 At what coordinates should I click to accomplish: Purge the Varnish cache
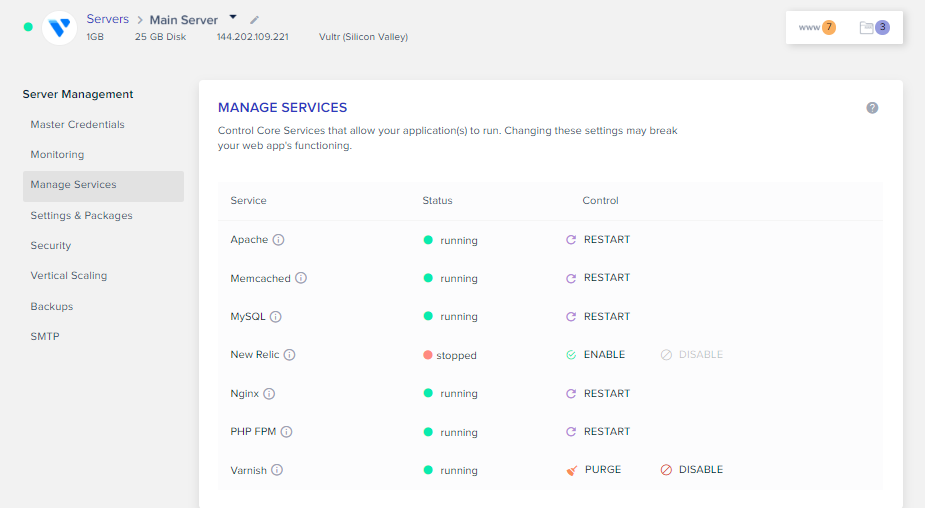pos(594,470)
